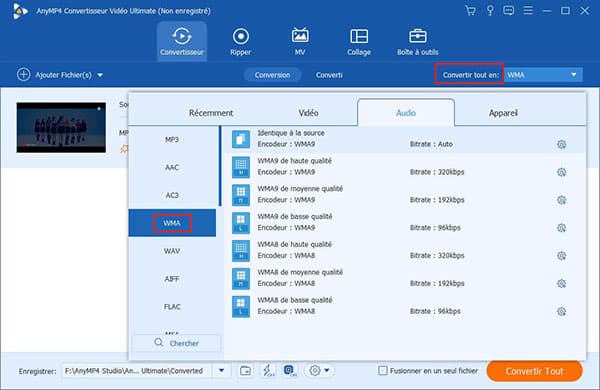Click the Enregistrer output path field
The height and width of the screenshot is (390, 600).
tap(136, 370)
